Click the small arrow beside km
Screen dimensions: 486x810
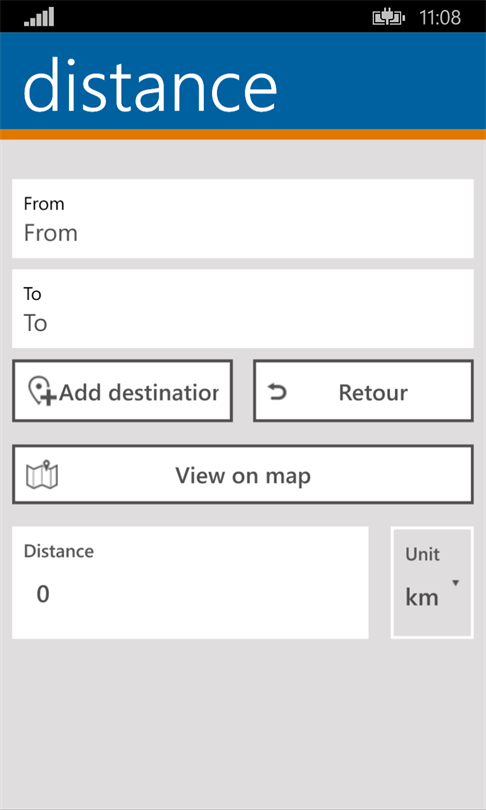point(455,583)
